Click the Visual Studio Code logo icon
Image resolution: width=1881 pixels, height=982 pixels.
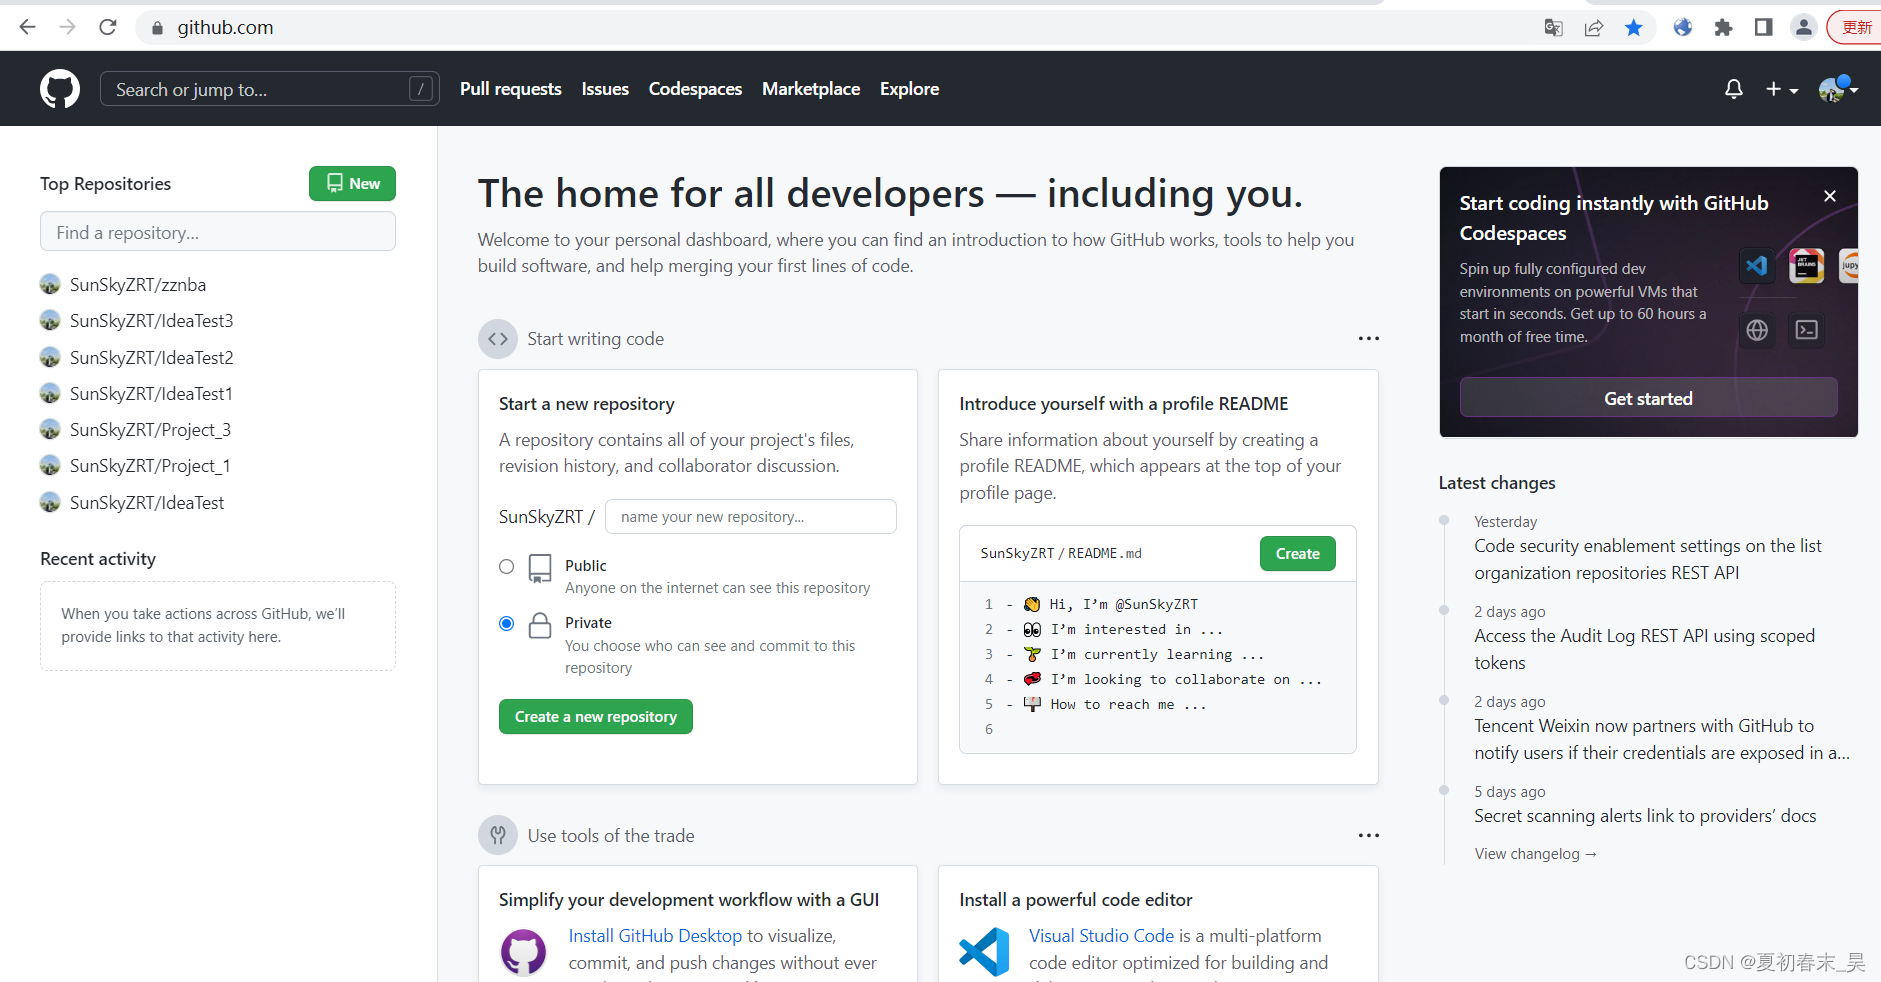point(984,952)
